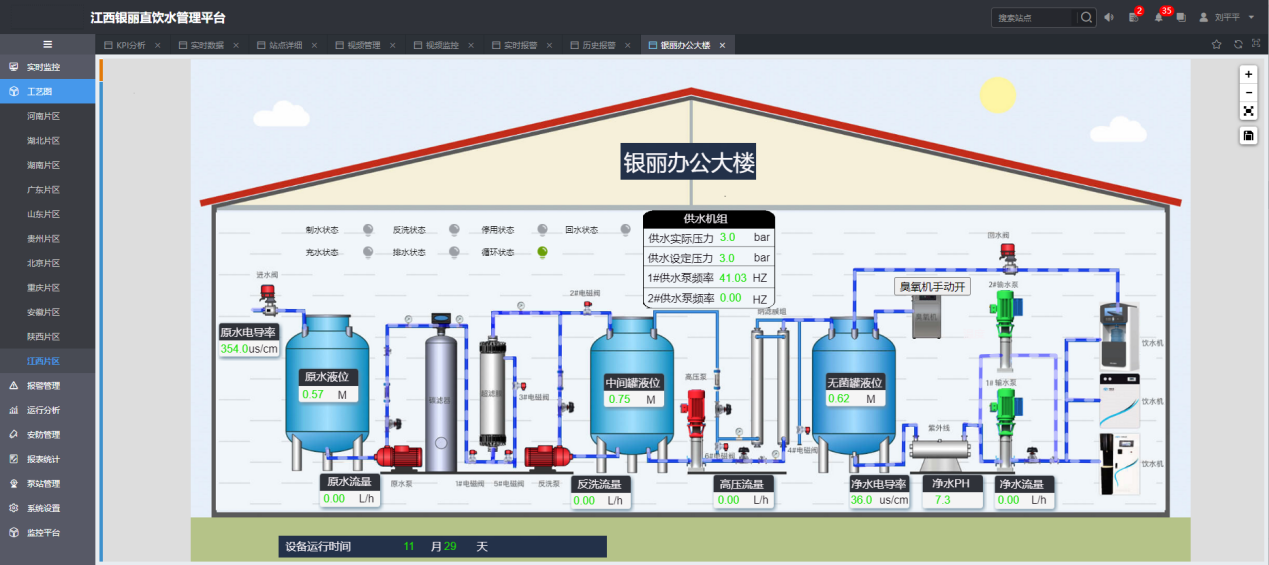The height and width of the screenshot is (565, 1269).
Task: Favorite this page with the star icon
Action: tap(1217, 44)
